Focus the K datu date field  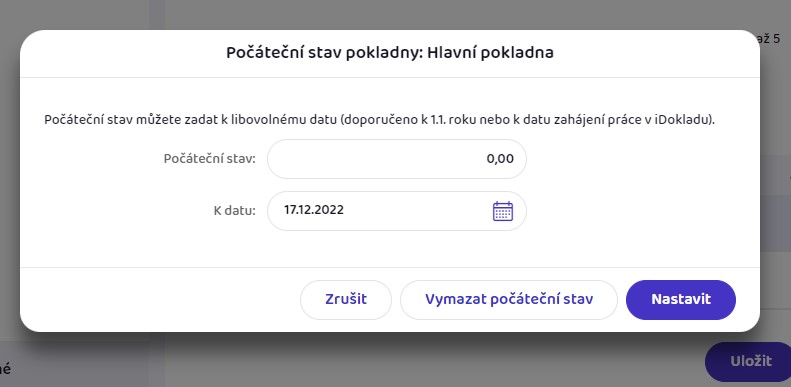tap(397, 211)
